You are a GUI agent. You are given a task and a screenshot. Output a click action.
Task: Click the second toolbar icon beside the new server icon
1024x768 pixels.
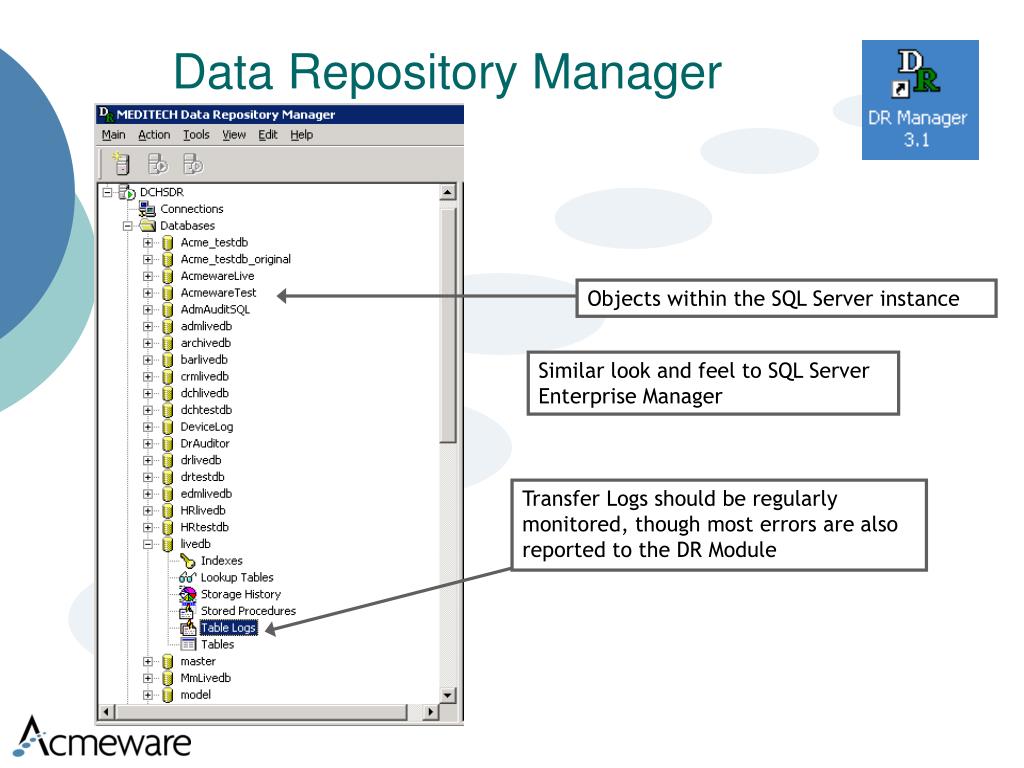(x=157, y=163)
